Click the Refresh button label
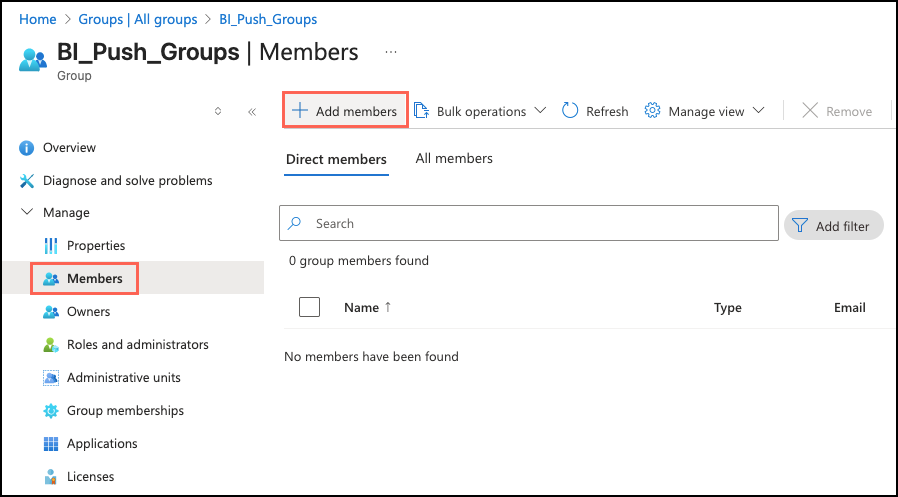This screenshot has width=898, height=497. click(607, 112)
